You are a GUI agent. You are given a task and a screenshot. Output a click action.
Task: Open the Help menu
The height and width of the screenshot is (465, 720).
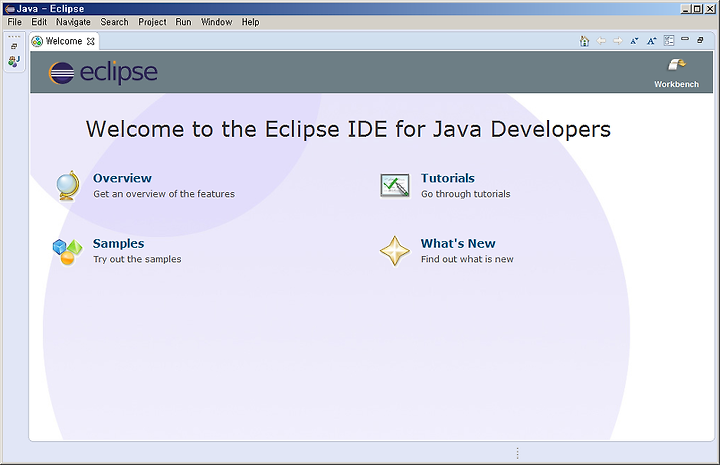[250, 22]
